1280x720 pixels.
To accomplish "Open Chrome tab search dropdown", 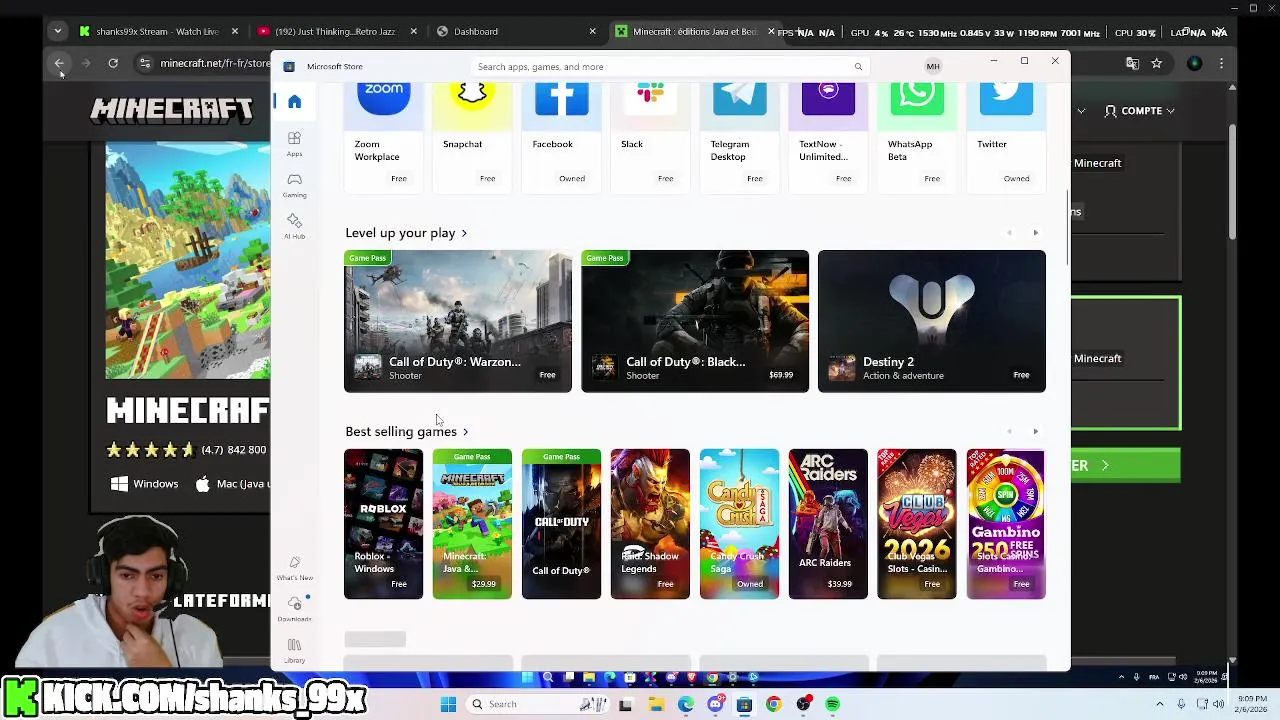I will click(x=57, y=31).
